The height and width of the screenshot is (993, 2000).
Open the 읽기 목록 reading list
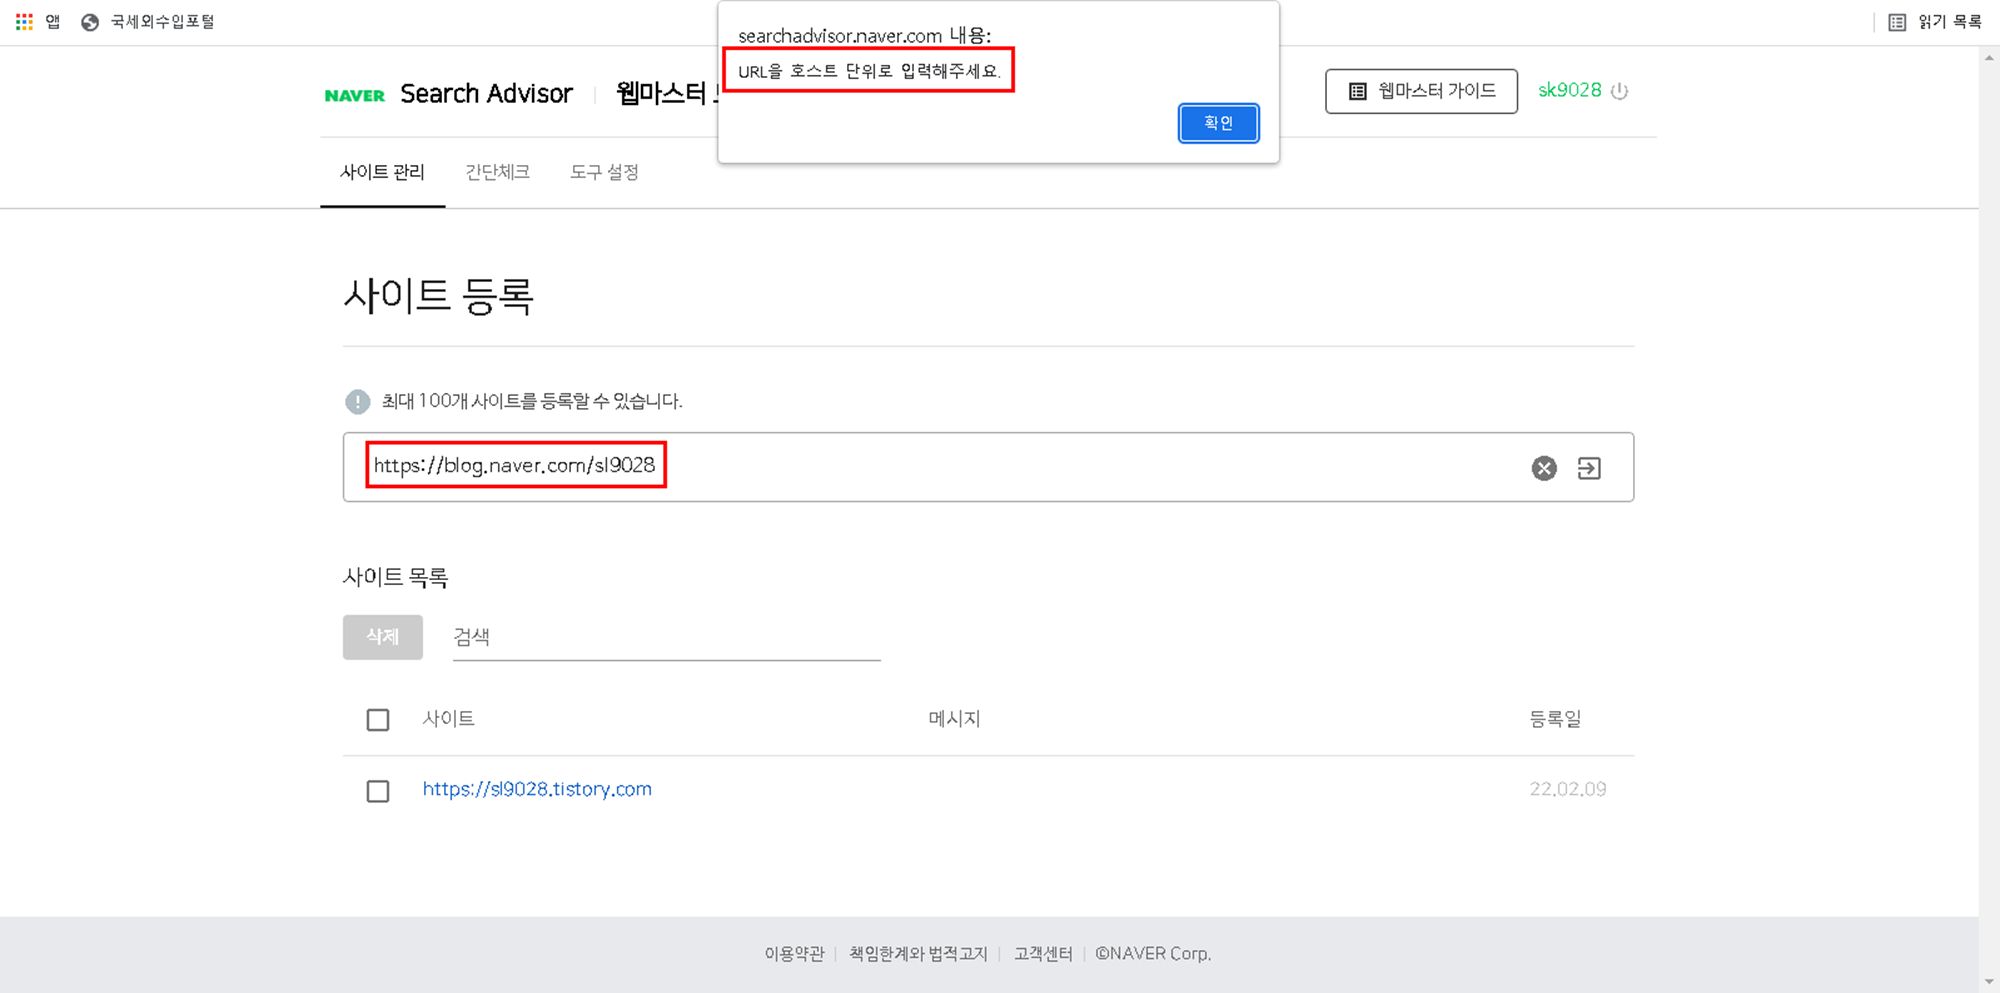[1935, 22]
